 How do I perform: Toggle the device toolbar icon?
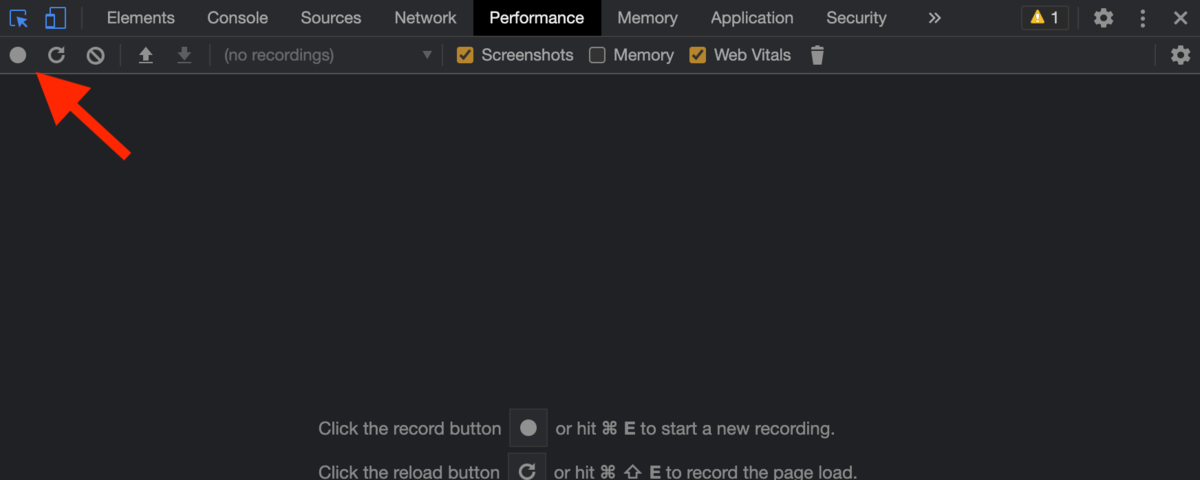(x=55, y=18)
